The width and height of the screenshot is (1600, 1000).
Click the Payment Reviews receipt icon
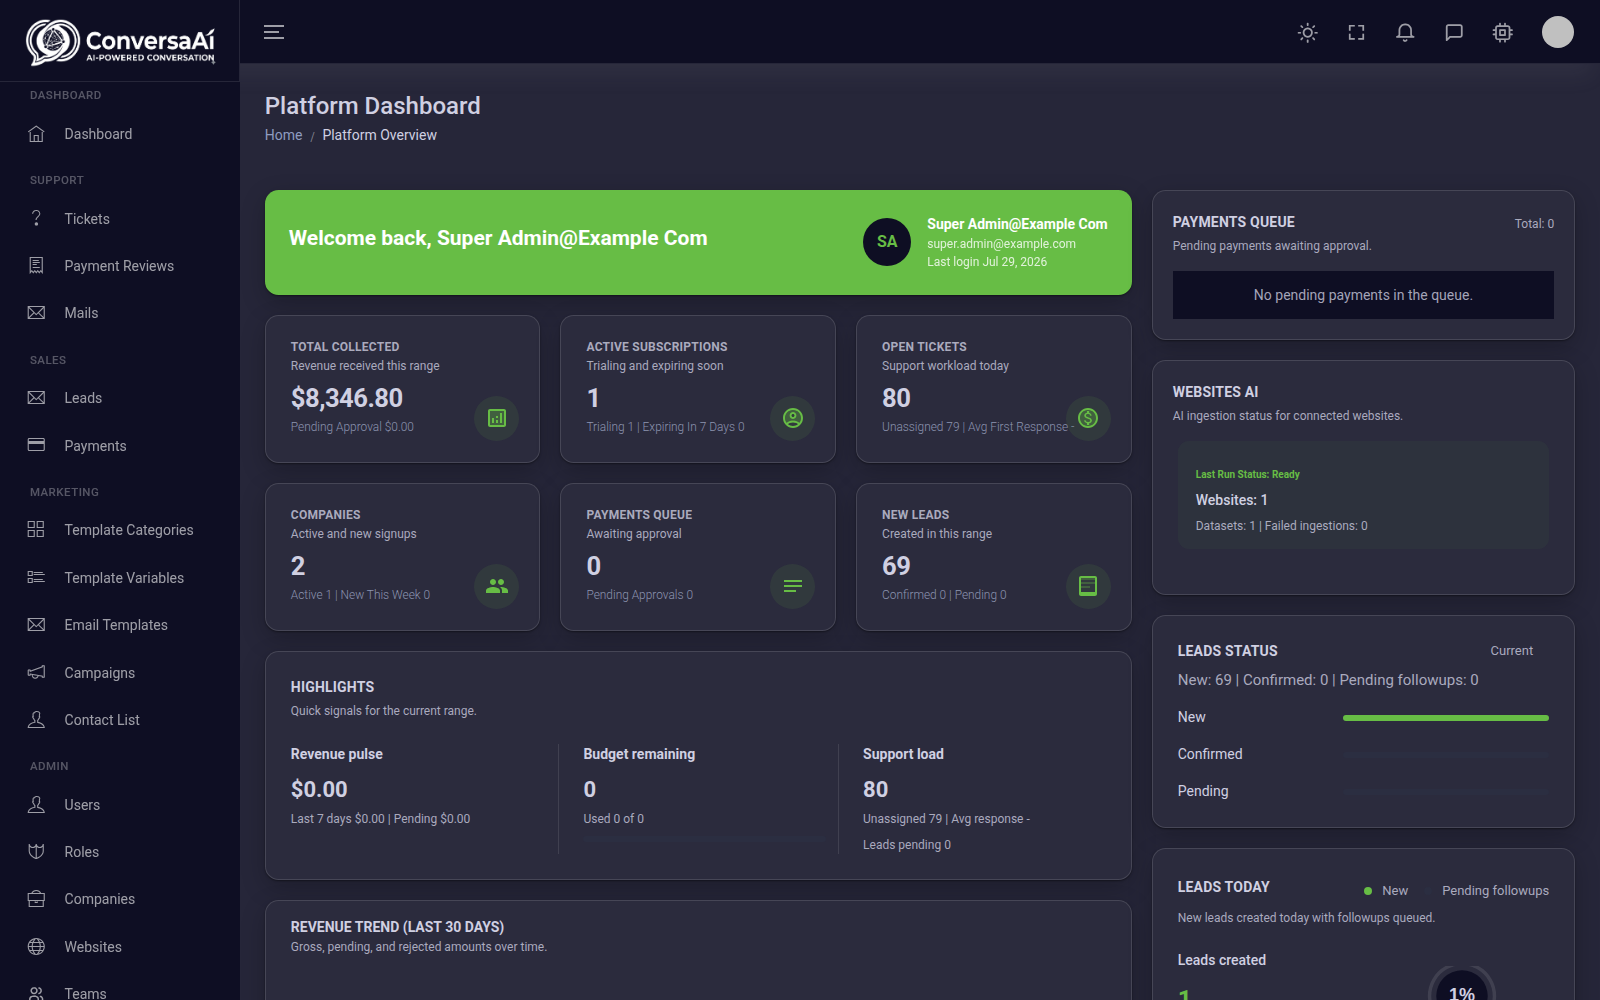[x=36, y=265]
